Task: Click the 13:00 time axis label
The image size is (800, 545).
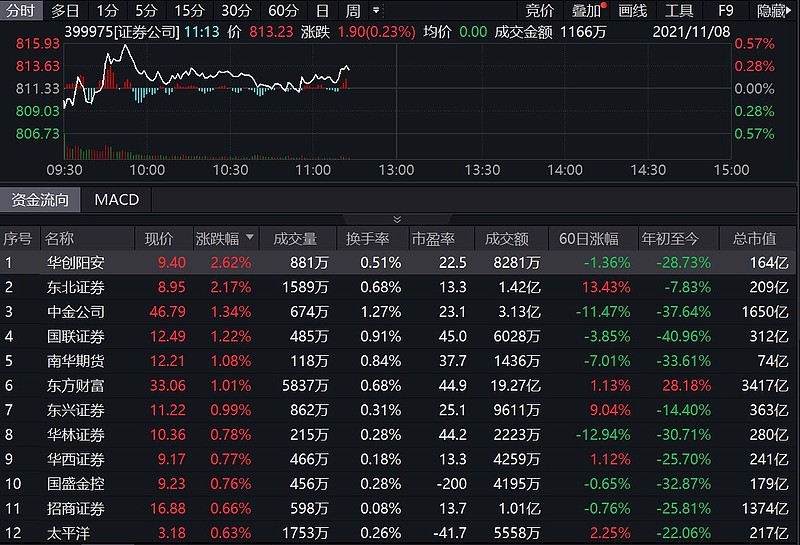Action: point(396,170)
